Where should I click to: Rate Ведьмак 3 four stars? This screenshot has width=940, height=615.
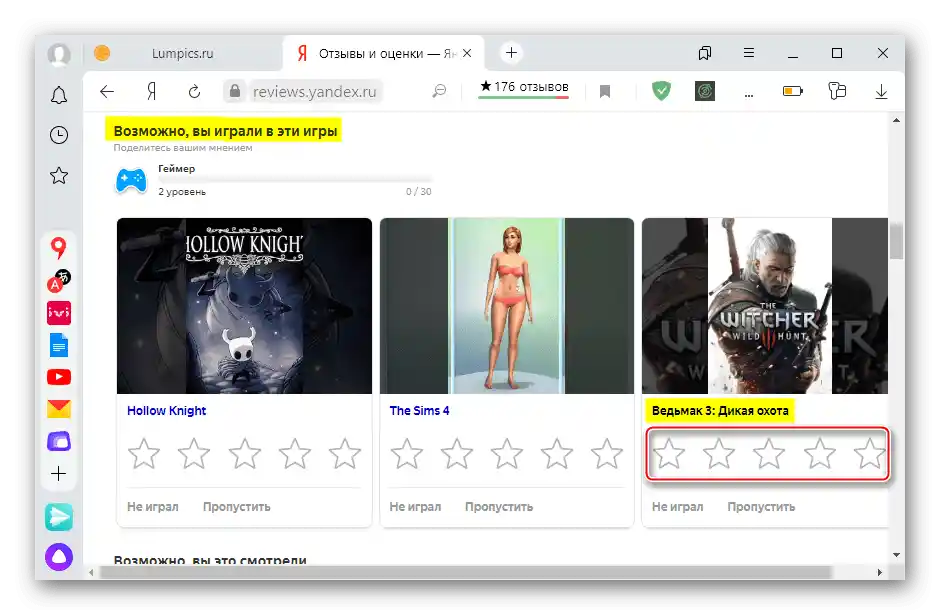click(819, 453)
